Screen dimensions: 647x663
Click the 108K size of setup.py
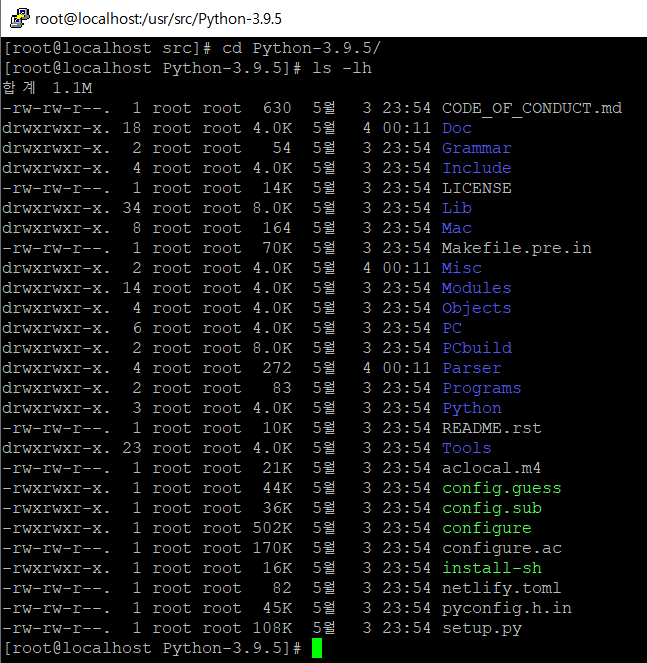click(272, 628)
